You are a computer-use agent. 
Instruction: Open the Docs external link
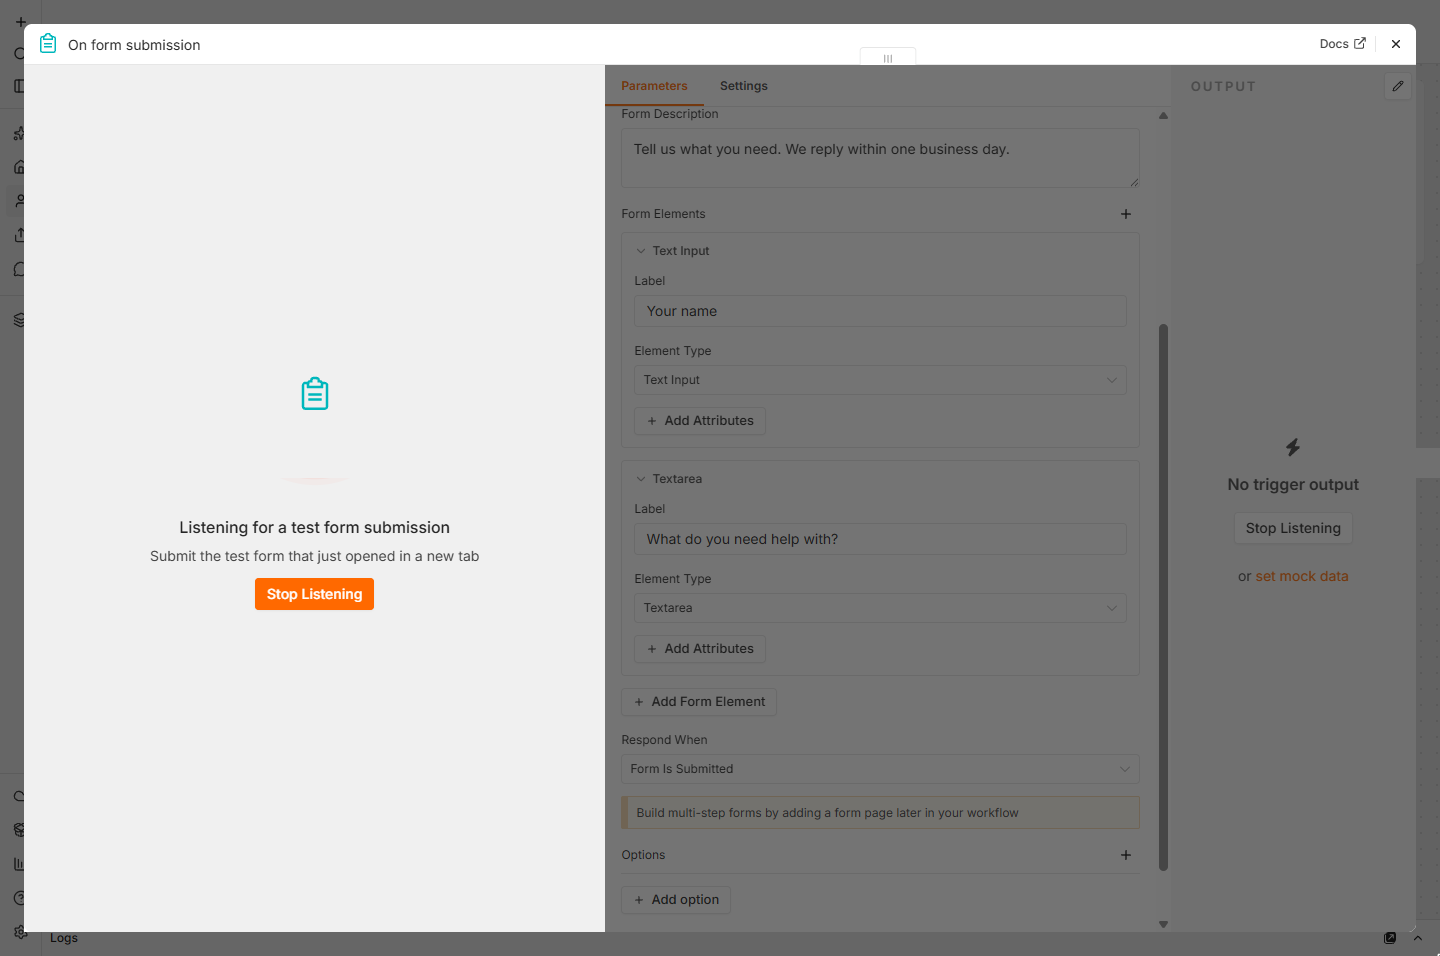click(1342, 44)
